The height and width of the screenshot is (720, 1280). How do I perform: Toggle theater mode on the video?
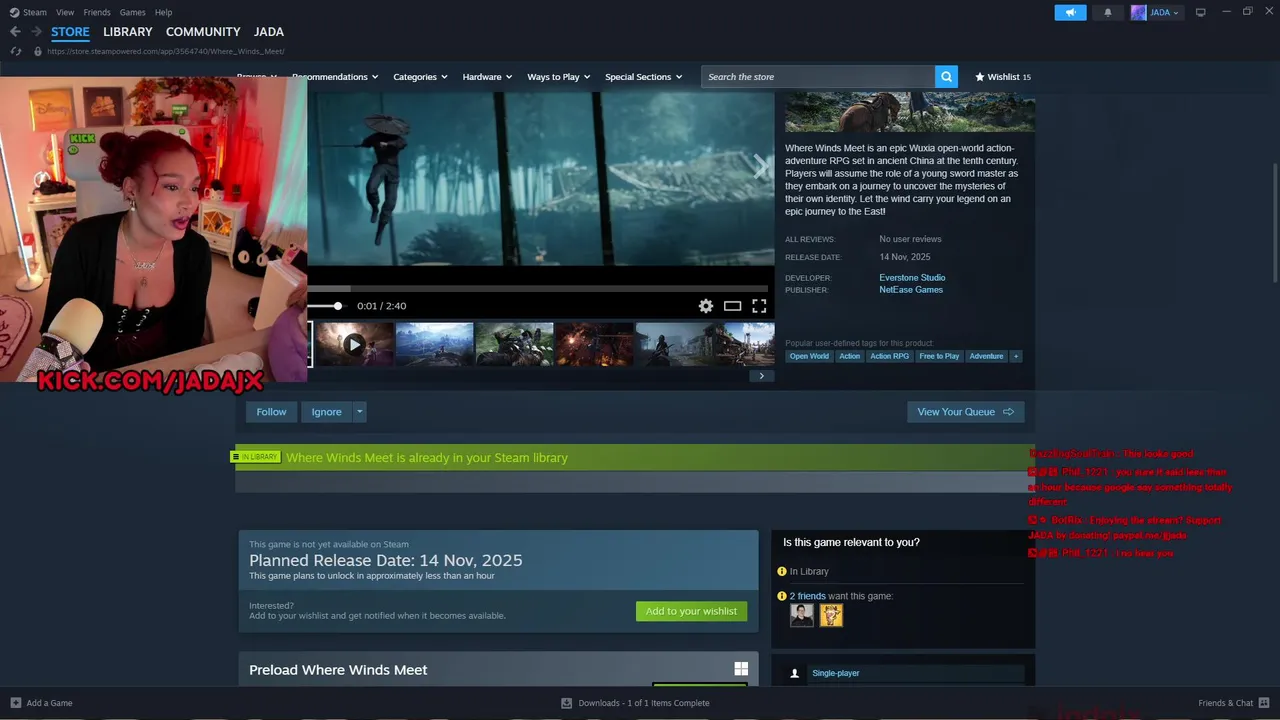click(x=732, y=306)
